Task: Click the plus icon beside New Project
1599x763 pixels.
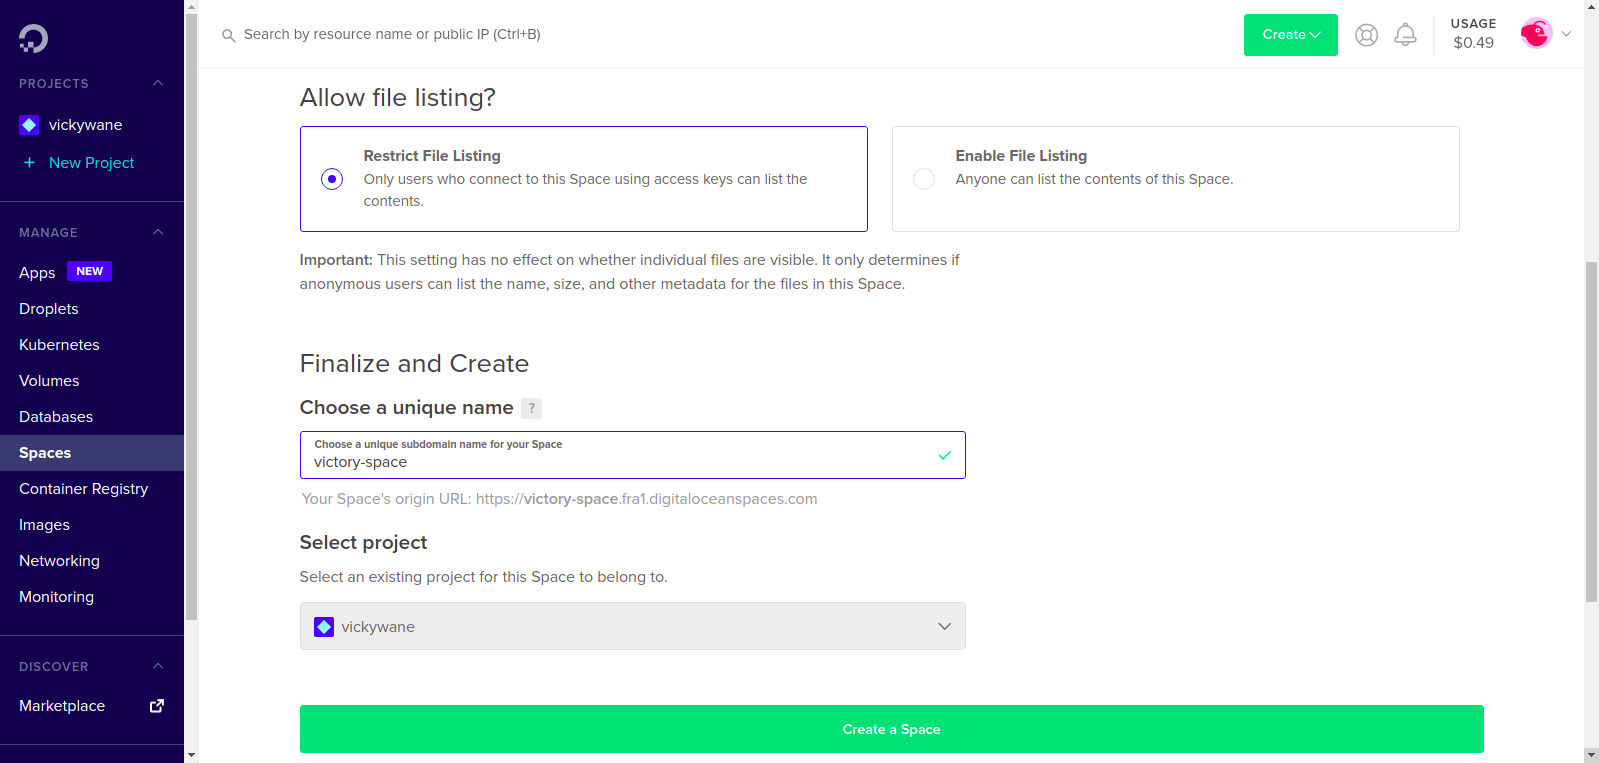Action: (x=29, y=163)
